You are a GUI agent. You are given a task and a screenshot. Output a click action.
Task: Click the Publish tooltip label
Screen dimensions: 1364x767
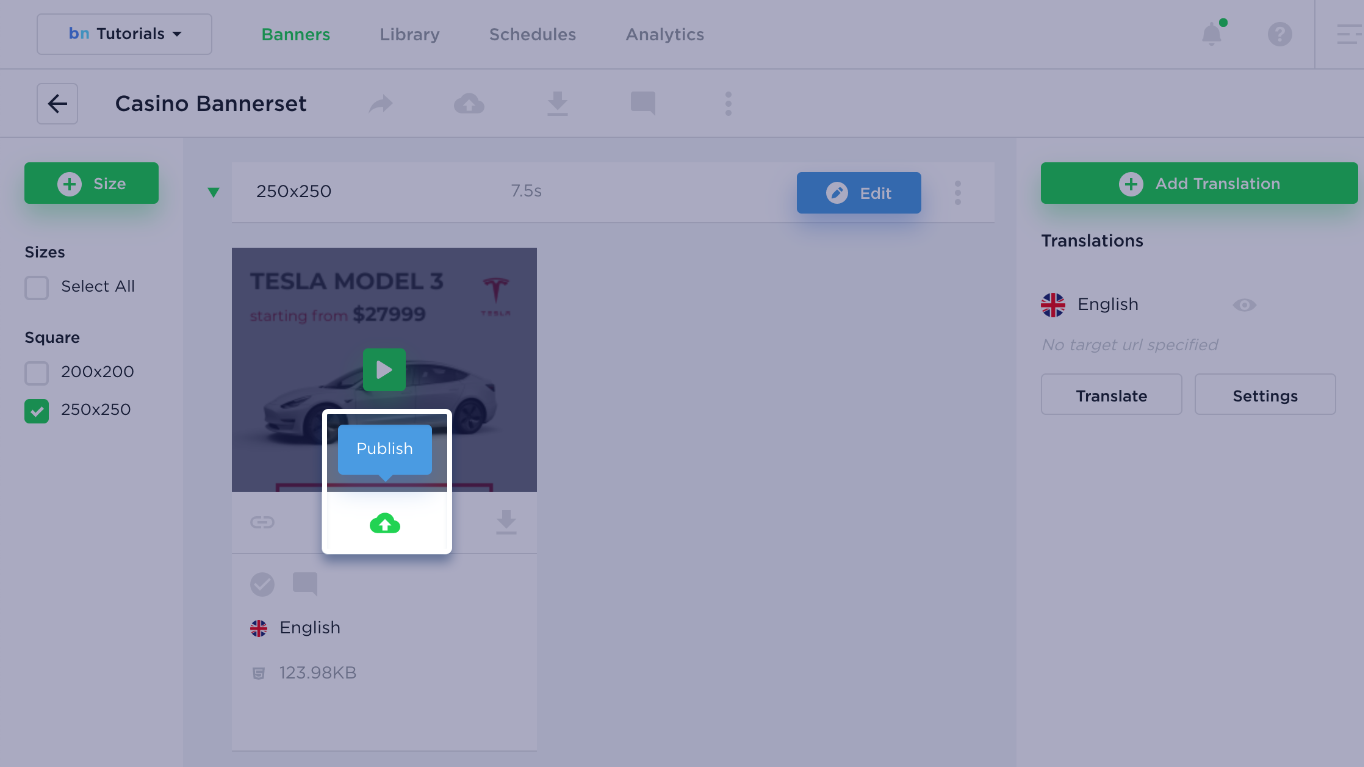(x=385, y=449)
